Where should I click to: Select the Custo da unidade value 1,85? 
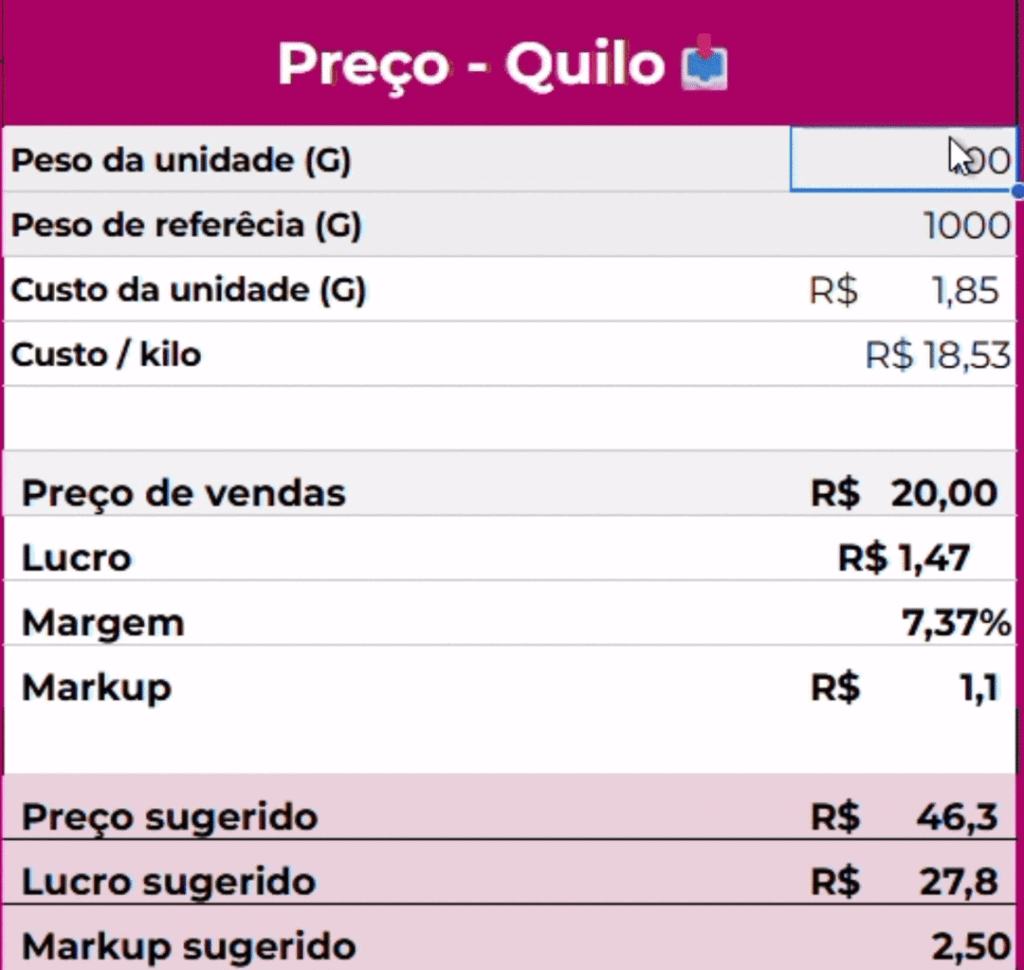pyautogui.click(x=964, y=290)
